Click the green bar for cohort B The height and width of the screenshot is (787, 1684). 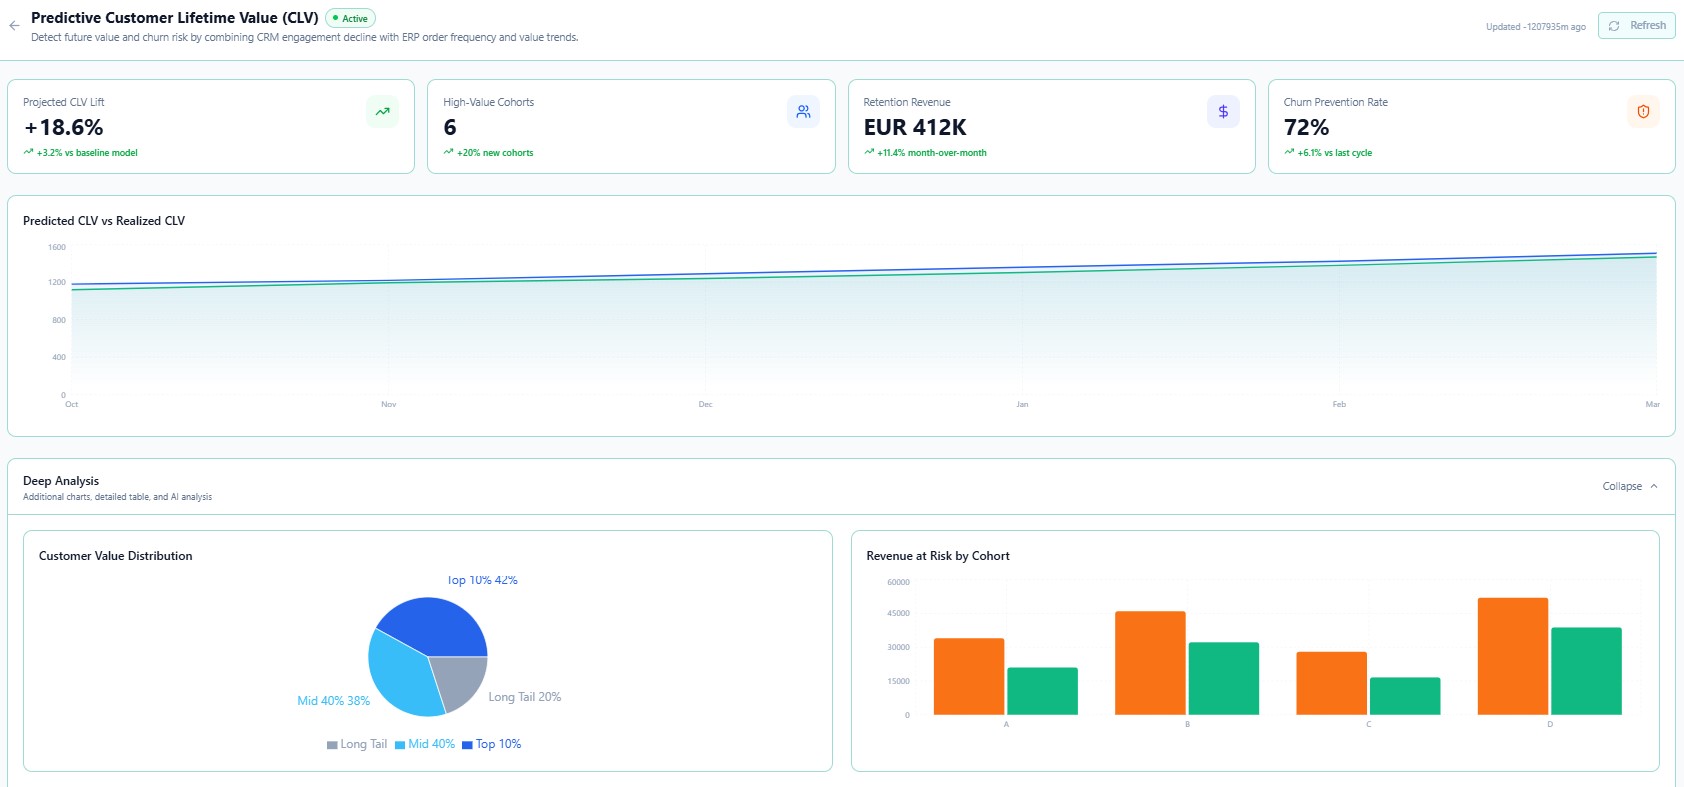point(1223,678)
